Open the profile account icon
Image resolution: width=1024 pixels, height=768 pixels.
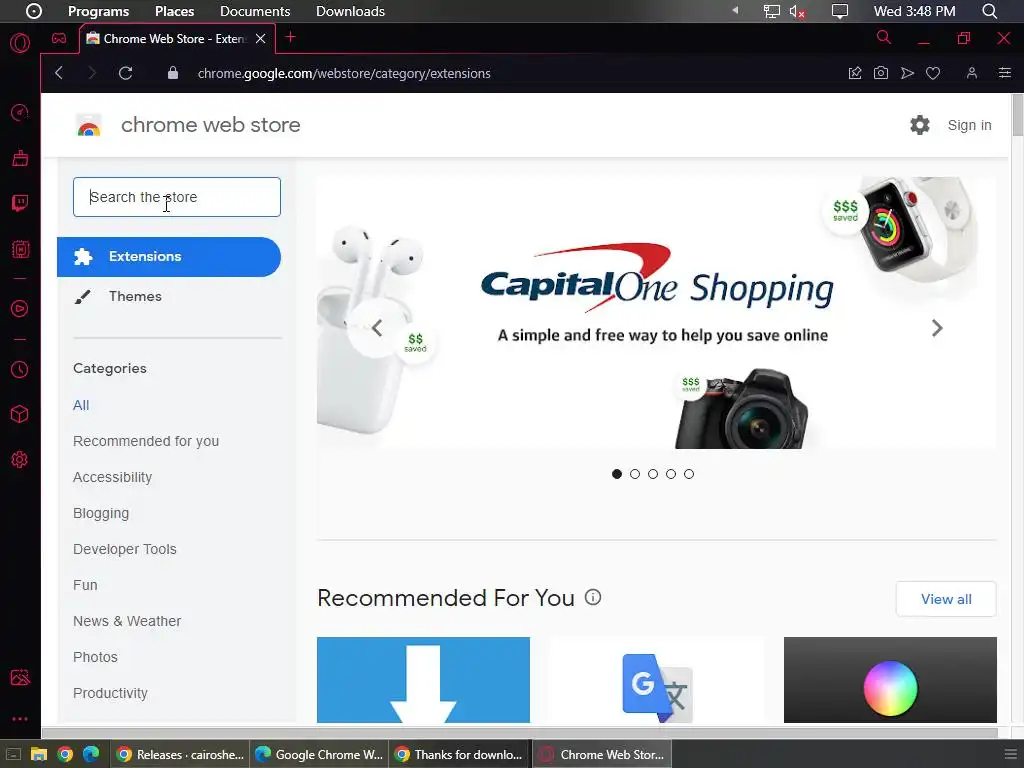972,73
